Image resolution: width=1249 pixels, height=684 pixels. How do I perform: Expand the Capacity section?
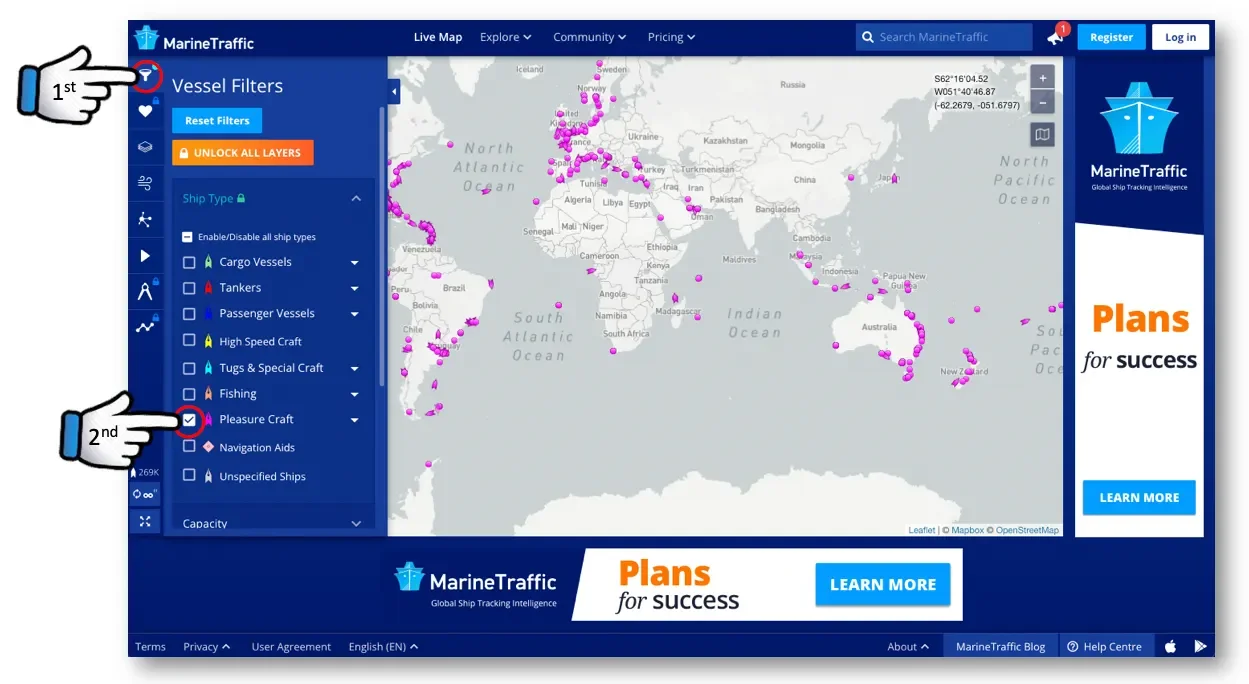coord(273,522)
